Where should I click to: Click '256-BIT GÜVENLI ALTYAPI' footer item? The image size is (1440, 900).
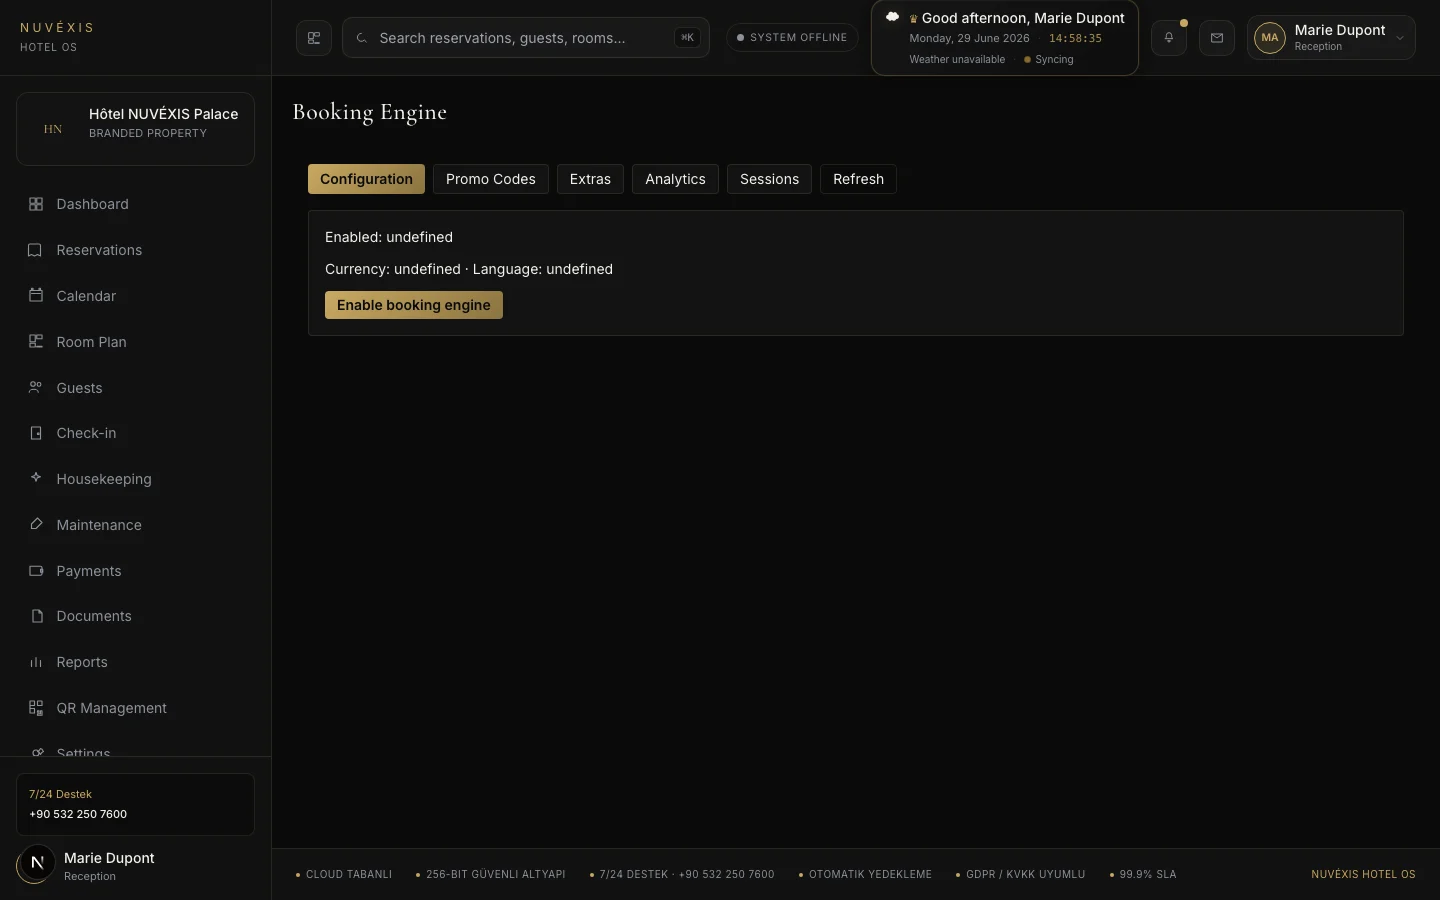coord(490,874)
